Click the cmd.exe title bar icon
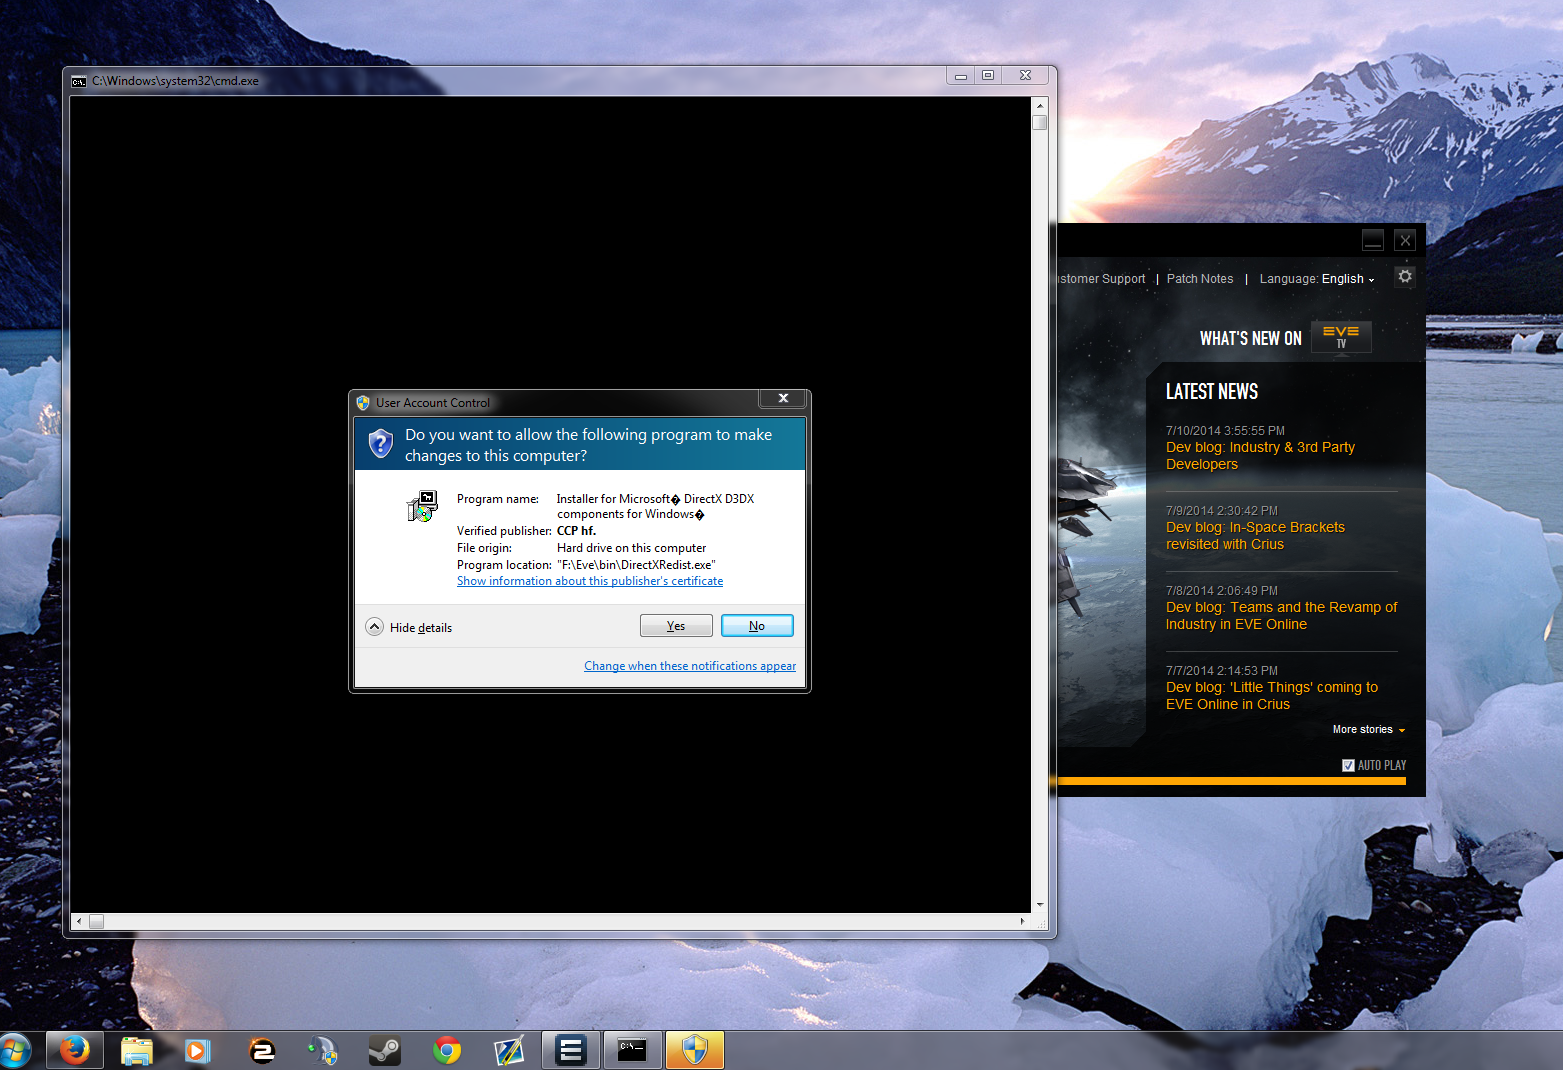The height and width of the screenshot is (1070, 1563). coord(79,81)
